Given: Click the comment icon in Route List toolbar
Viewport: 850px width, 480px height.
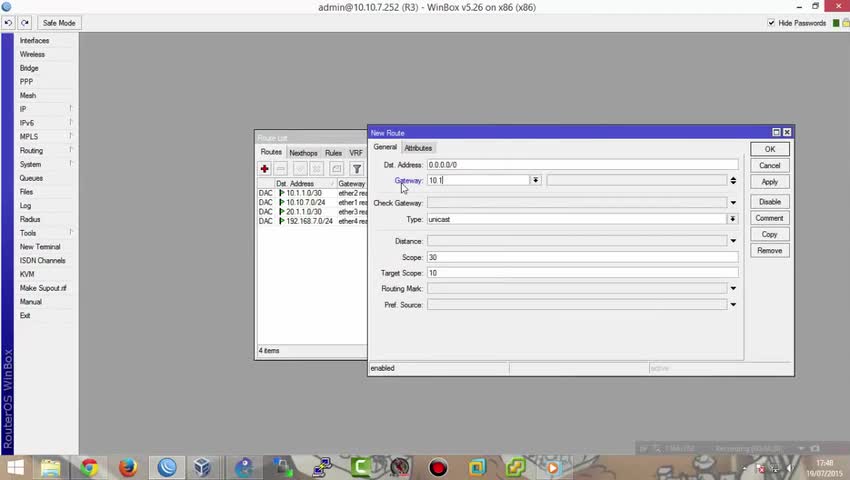Looking at the screenshot, I should (336, 169).
